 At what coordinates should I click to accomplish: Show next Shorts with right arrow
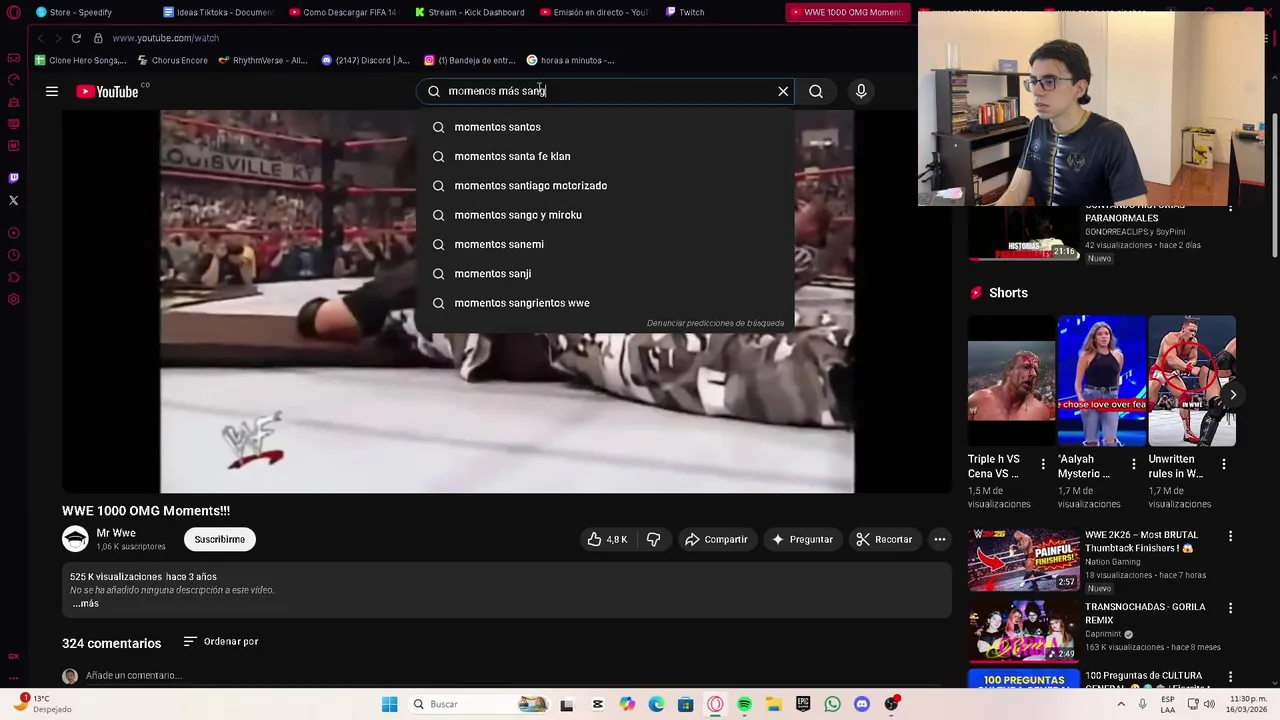point(1233,394)
